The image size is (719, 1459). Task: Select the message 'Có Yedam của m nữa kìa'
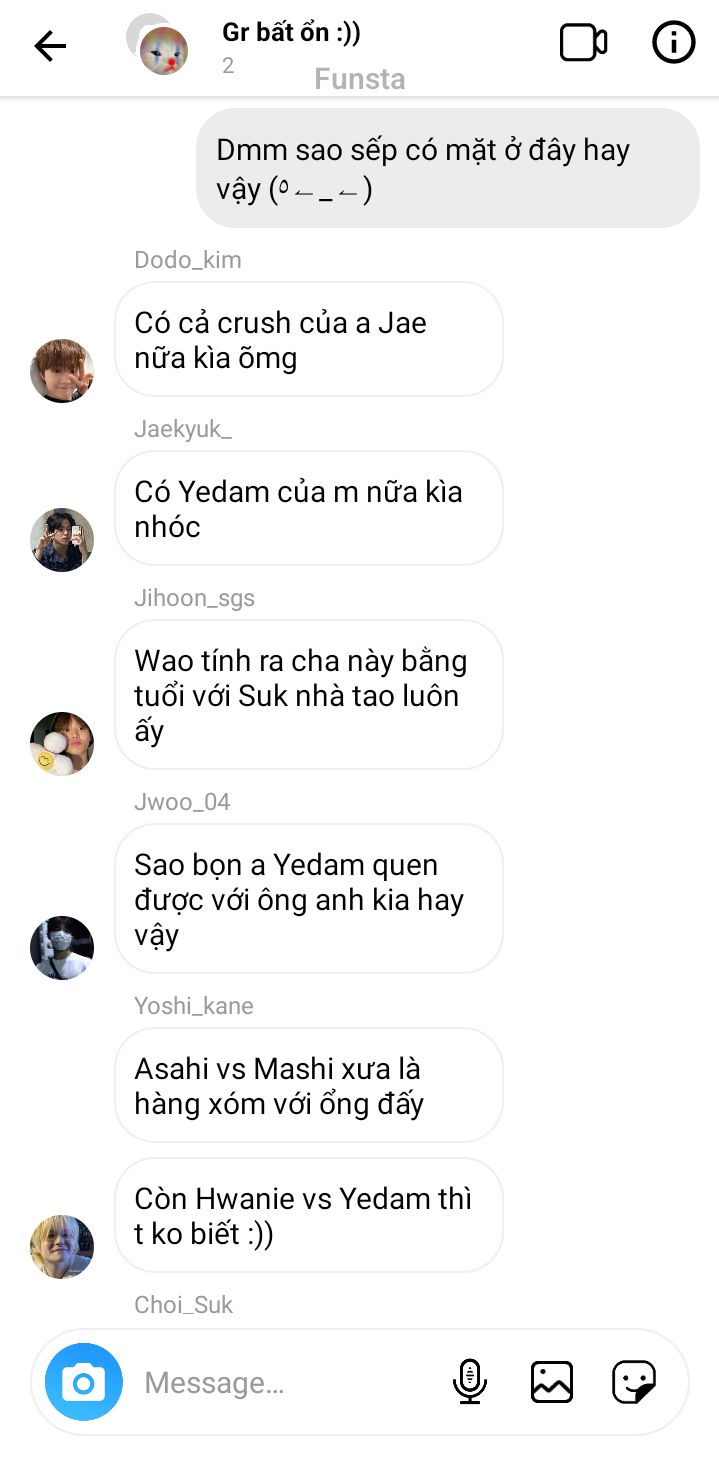click(308, 508)
